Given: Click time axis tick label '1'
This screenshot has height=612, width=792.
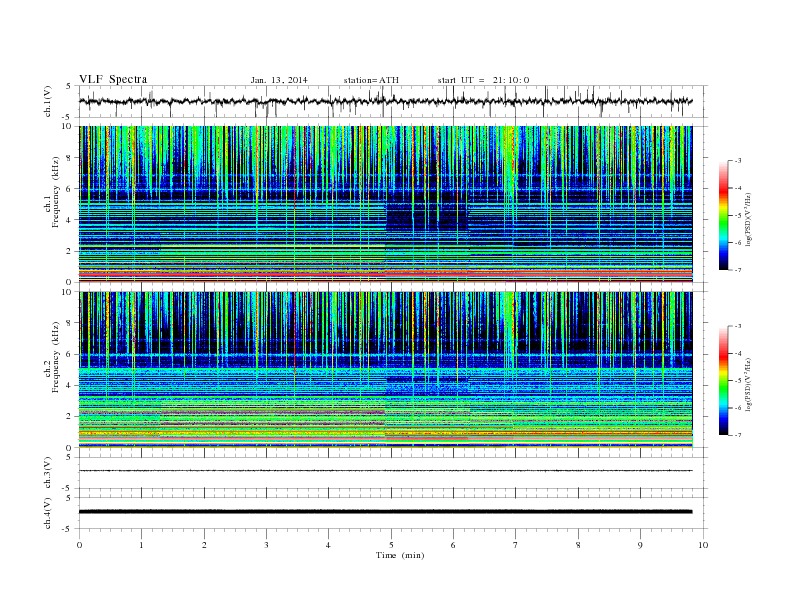Looking at the screenshot, I should 141,545.
